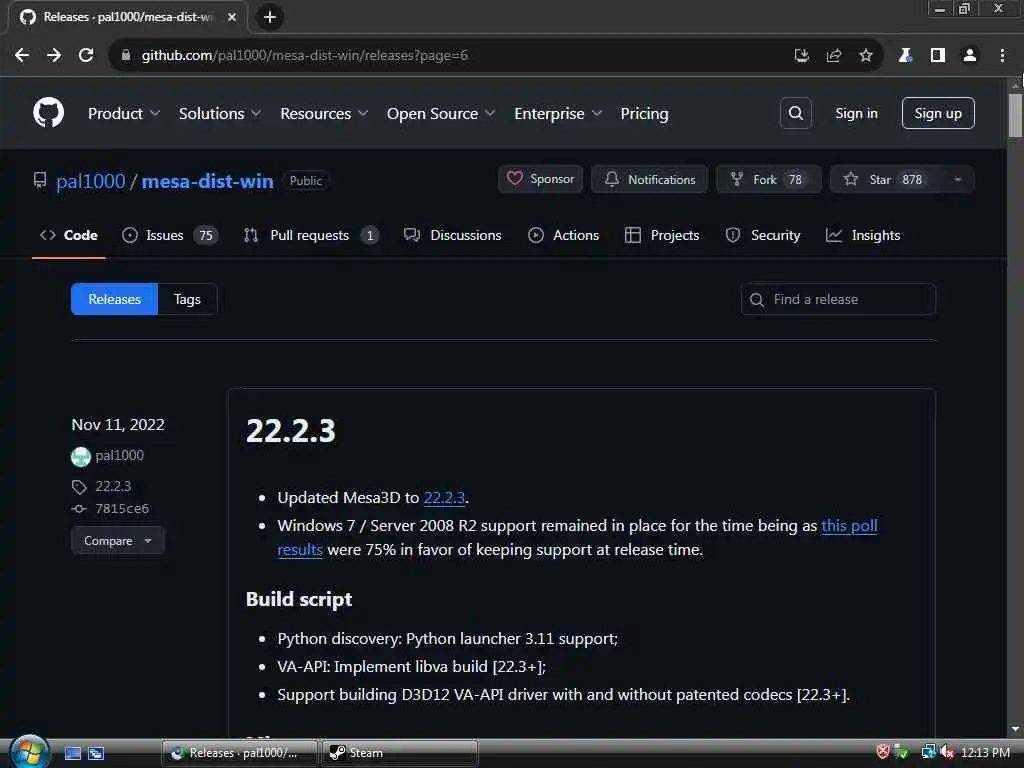Image resolution: width=1024 pixels, height=768 pixels.
Task: Open Chrome three-dot menu
Action: point(1002,56)
